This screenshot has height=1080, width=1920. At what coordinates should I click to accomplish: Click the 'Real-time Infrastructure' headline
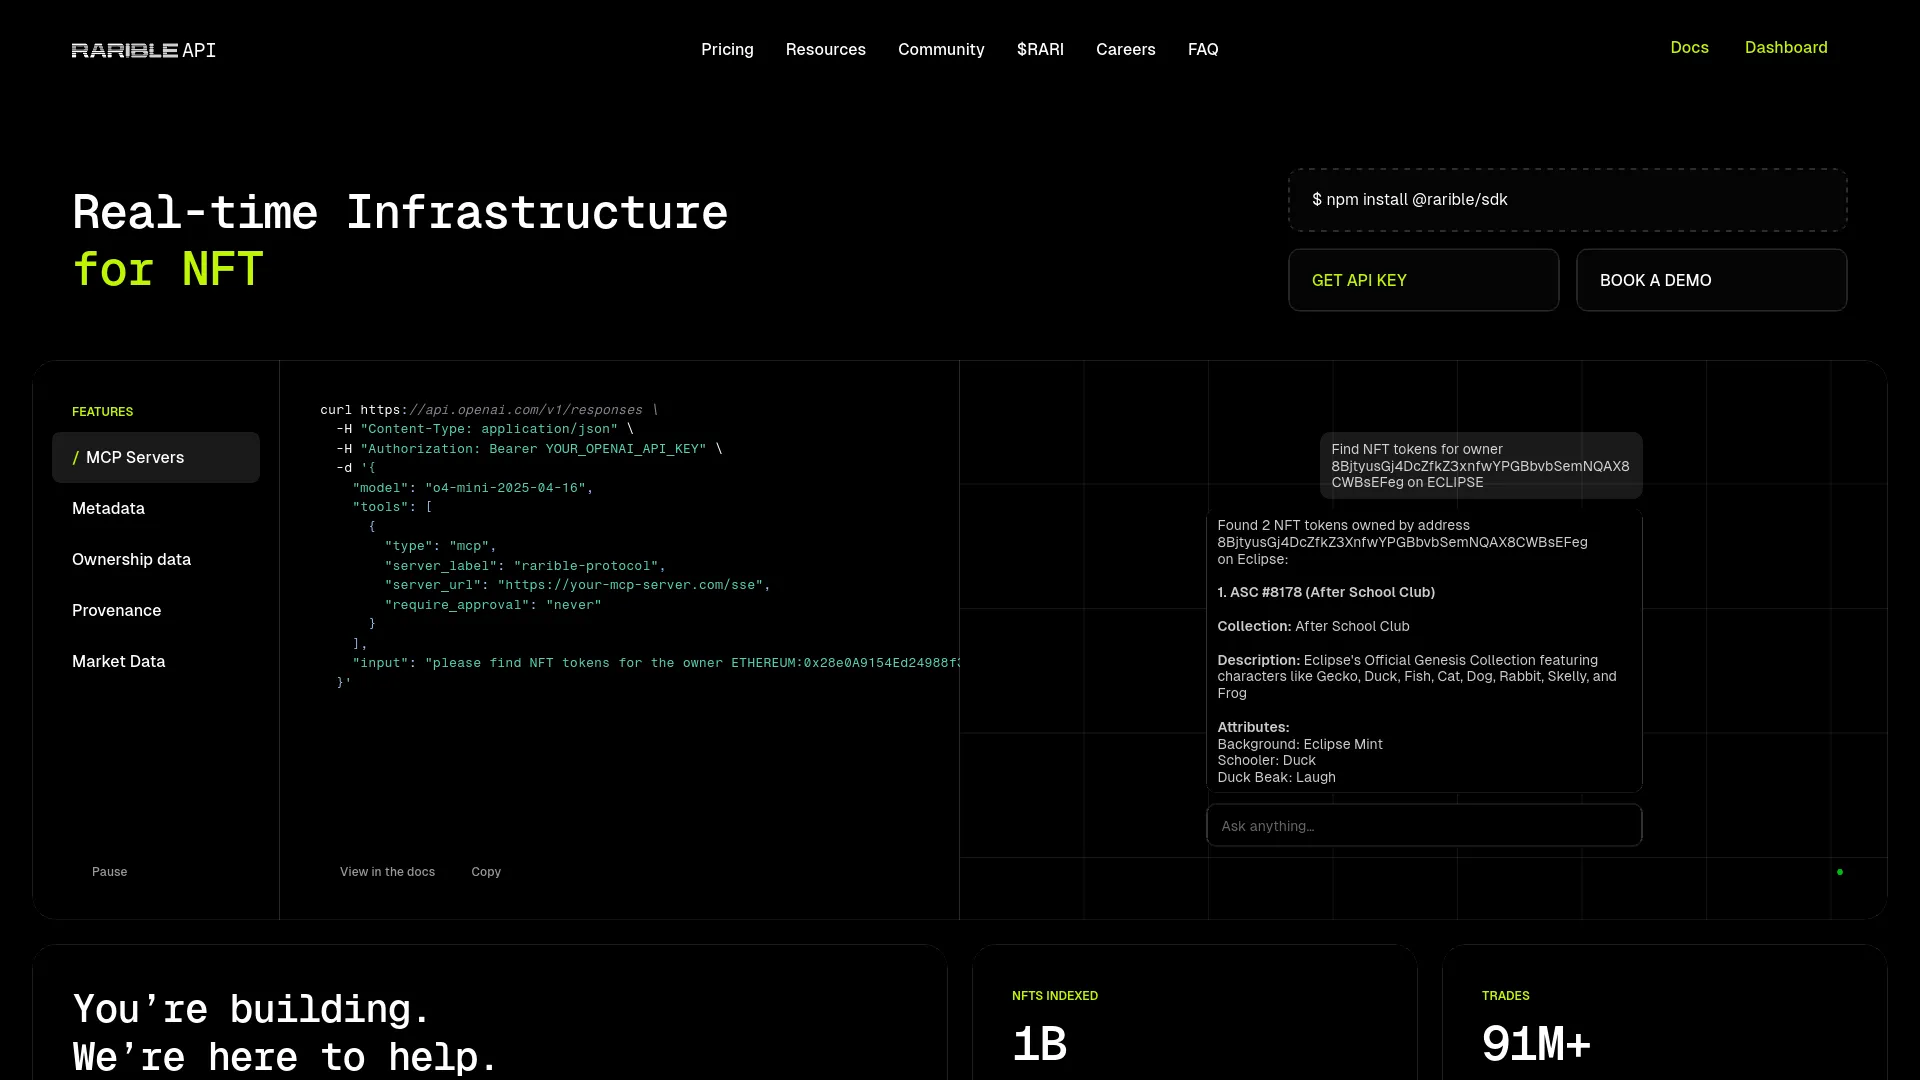coord(400,213)
